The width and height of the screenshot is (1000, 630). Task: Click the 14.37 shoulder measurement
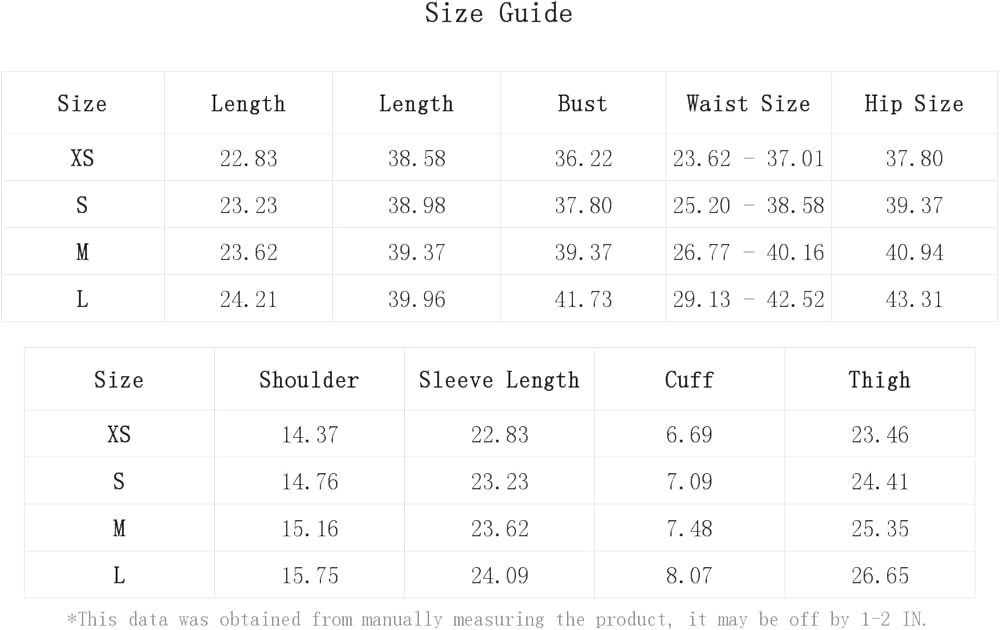click(310, 435)
